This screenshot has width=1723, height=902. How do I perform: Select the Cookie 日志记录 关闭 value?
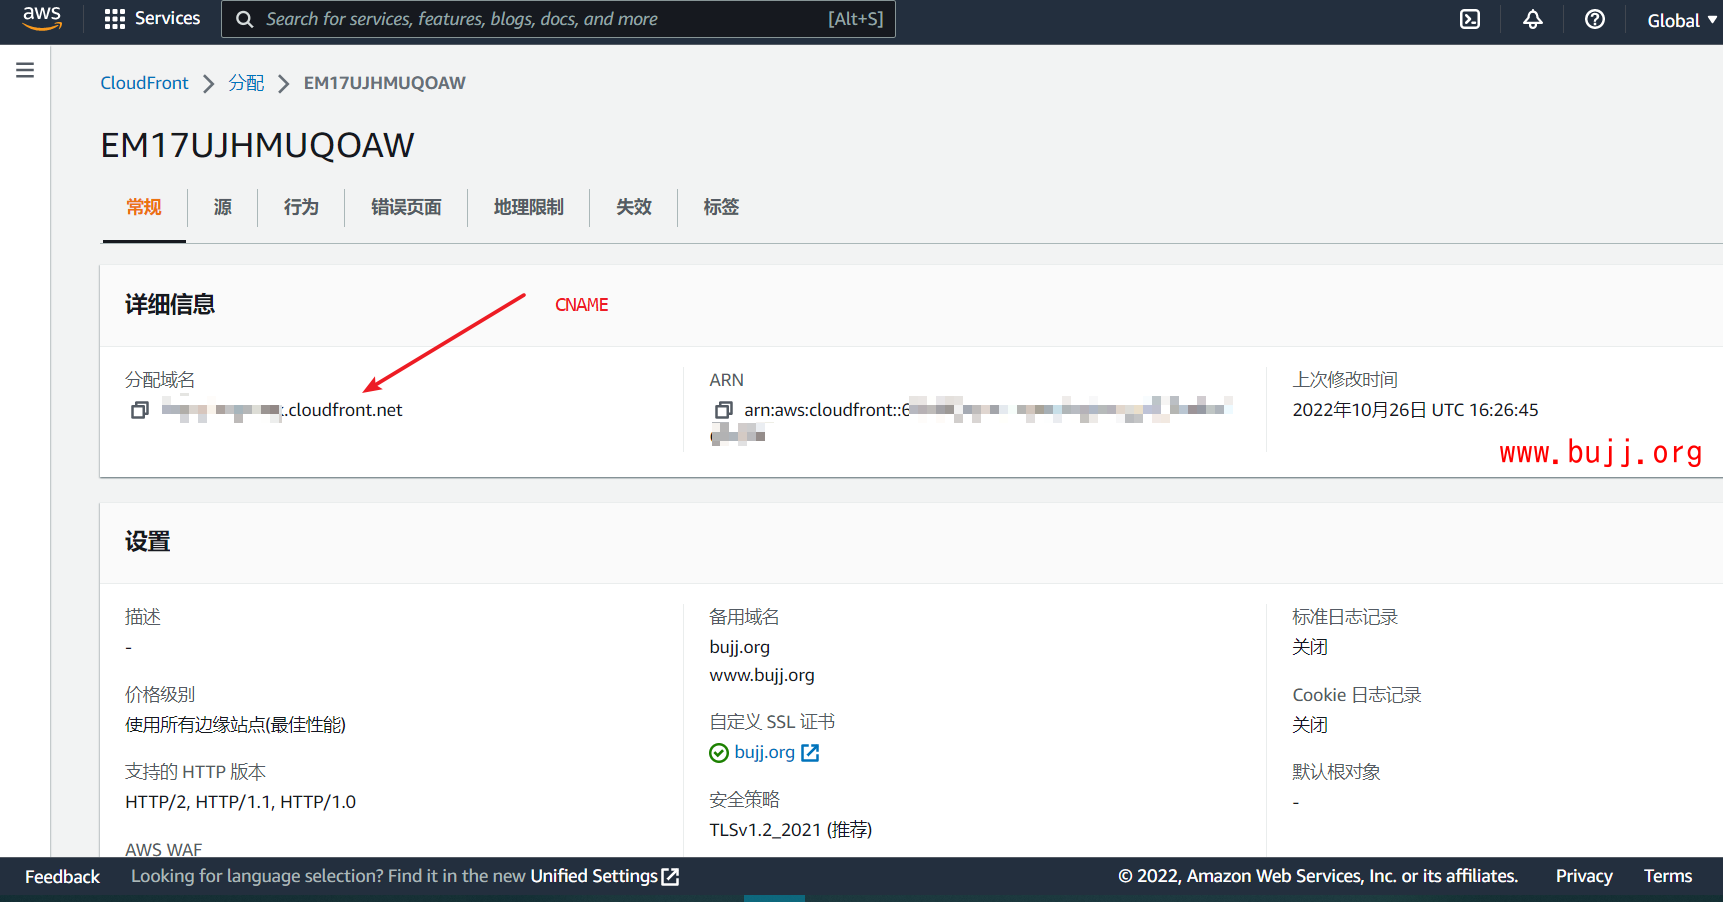click(1310, 725)
